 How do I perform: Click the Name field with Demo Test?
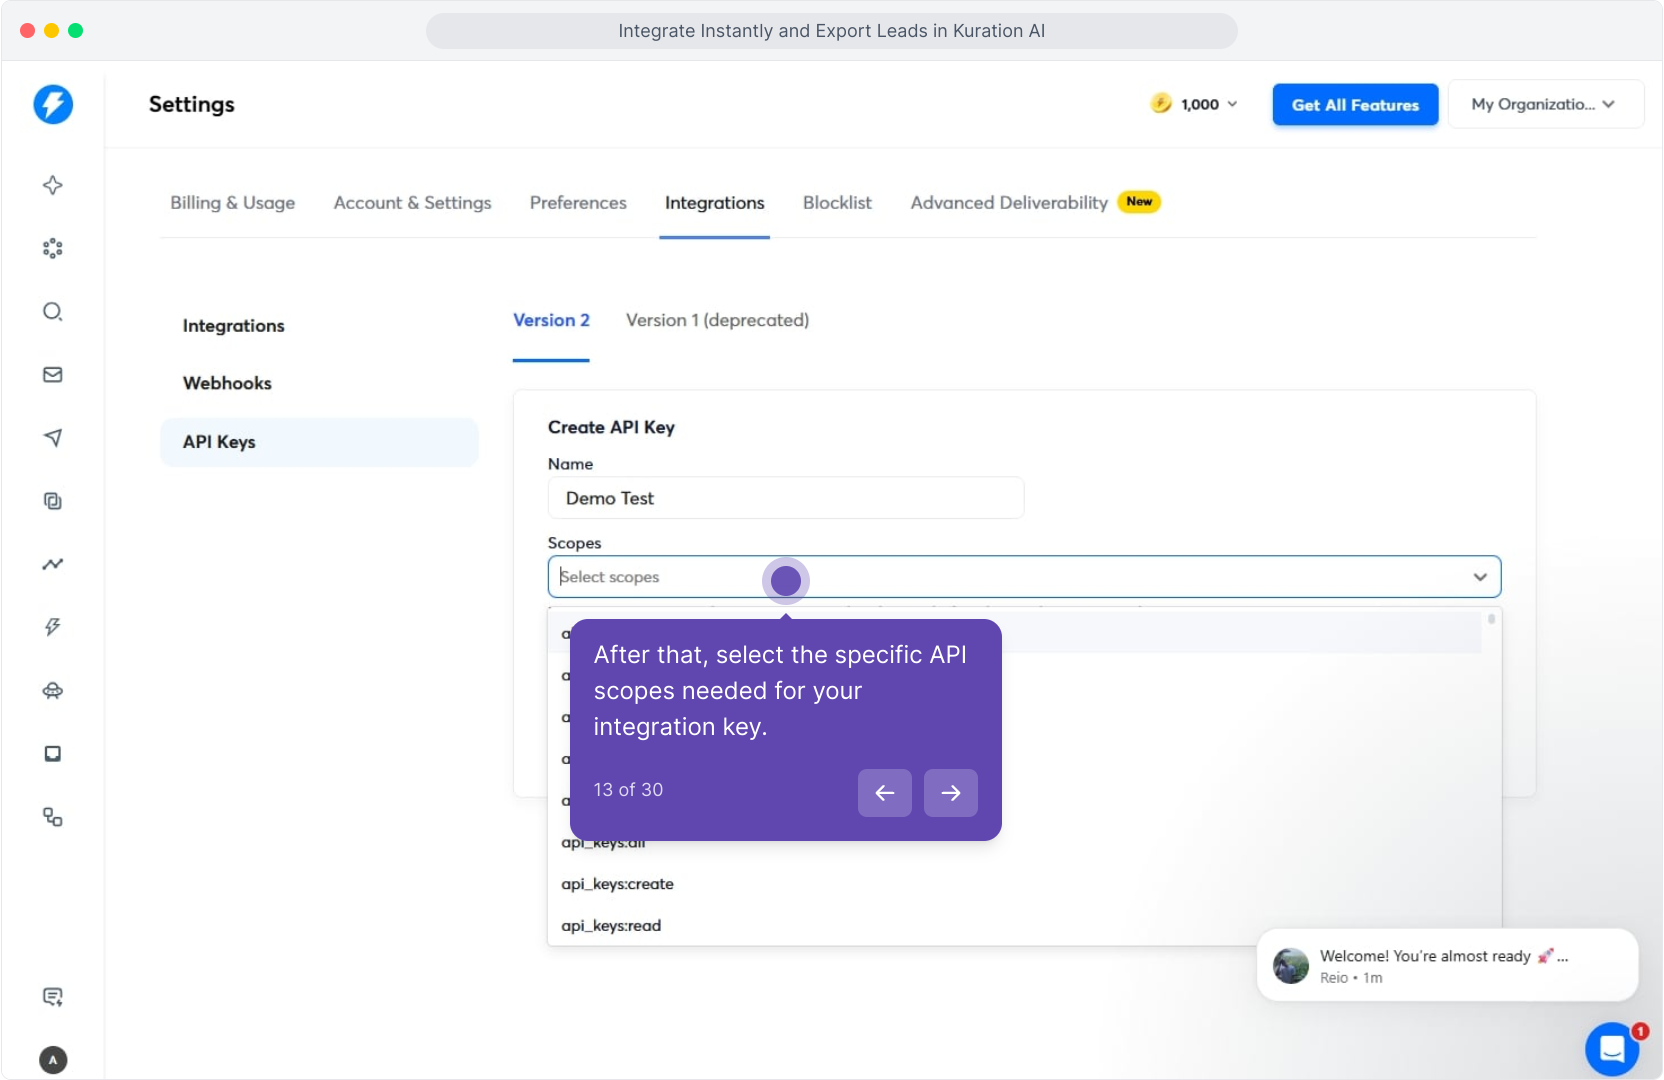[786, 498]
